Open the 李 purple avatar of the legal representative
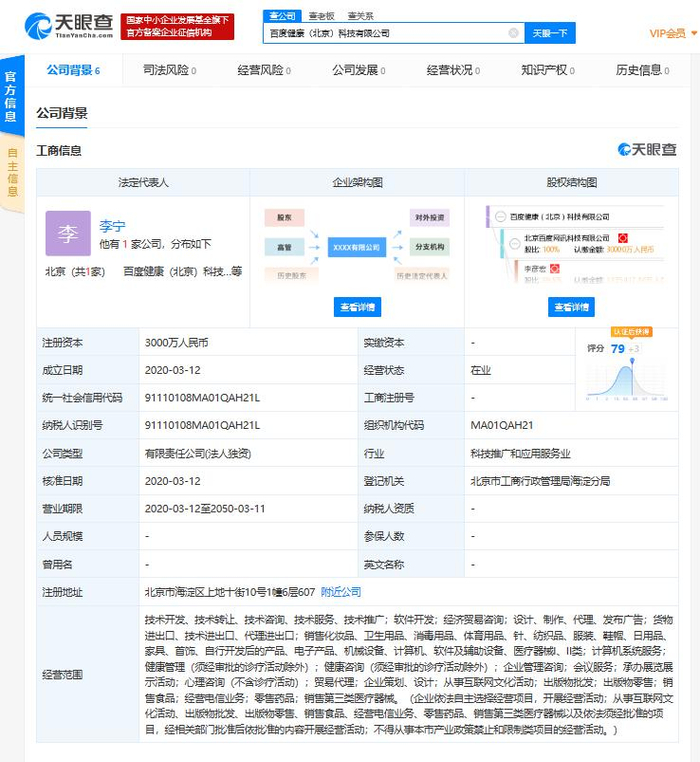The height and width of the screenshot is (762, 700). pos(68,233)
